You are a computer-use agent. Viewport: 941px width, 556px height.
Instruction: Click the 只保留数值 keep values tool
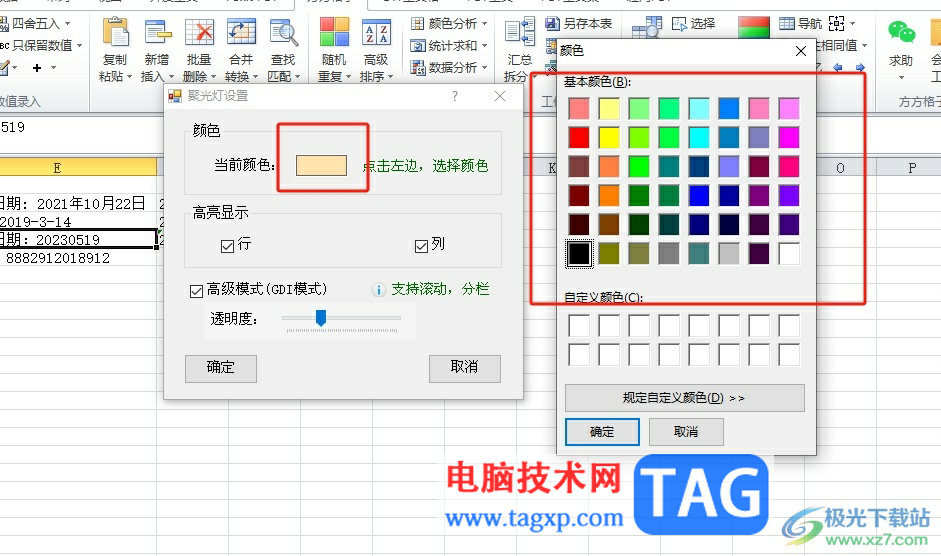(x=41, y=46)
